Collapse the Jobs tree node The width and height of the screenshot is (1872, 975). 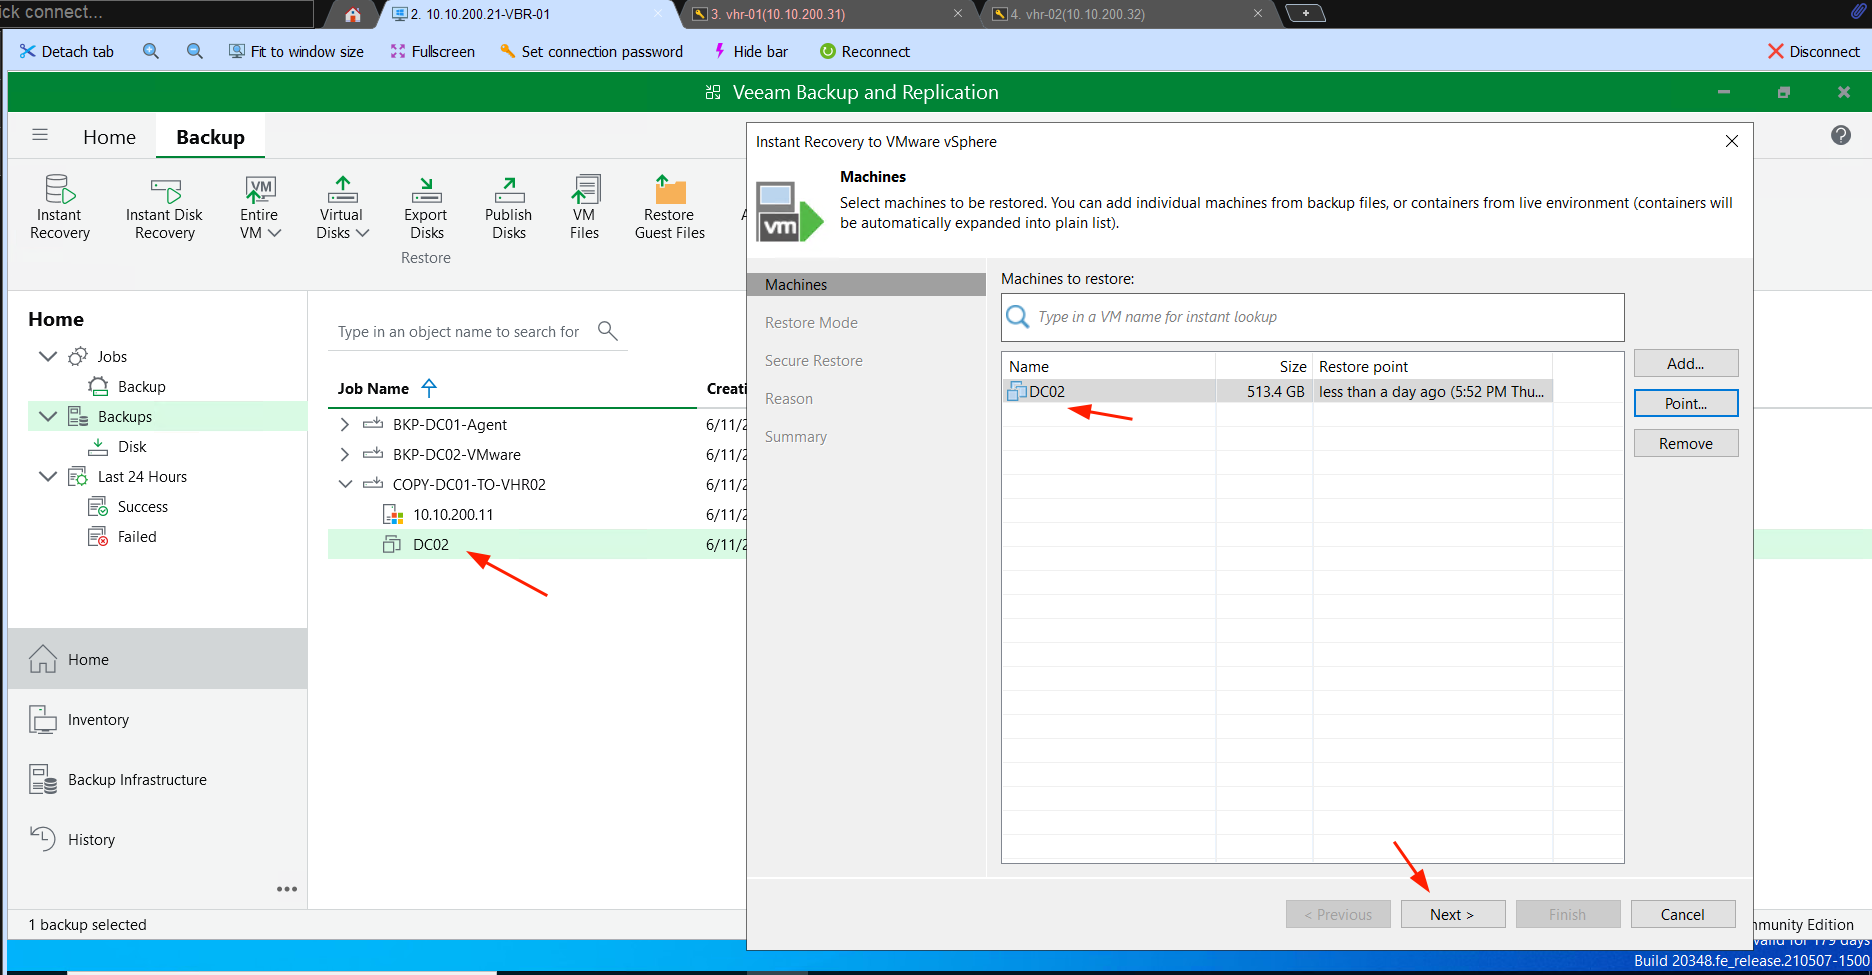click(48, 356)
